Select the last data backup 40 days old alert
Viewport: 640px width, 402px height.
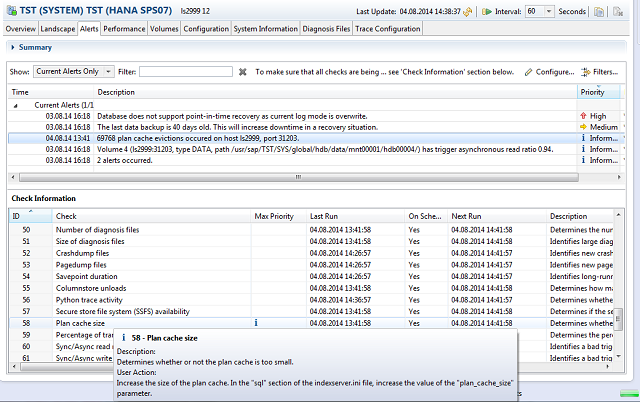tap(316, 127)
